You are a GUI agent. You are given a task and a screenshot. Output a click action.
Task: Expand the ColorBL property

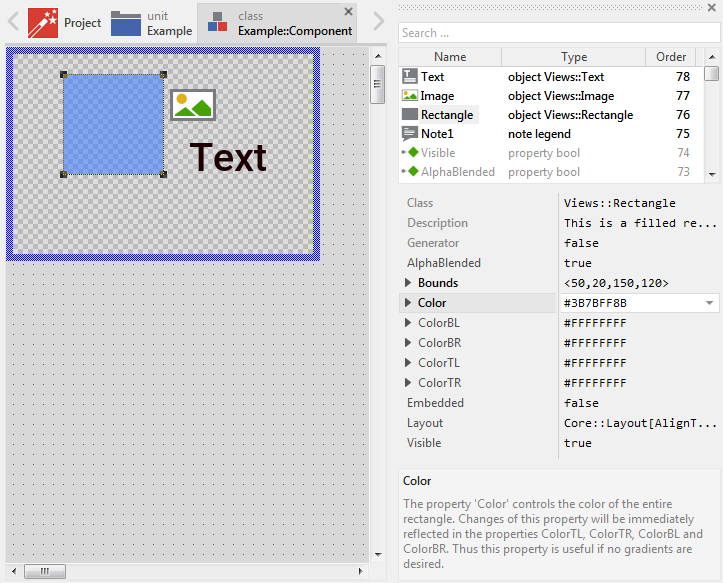point(407,323)
